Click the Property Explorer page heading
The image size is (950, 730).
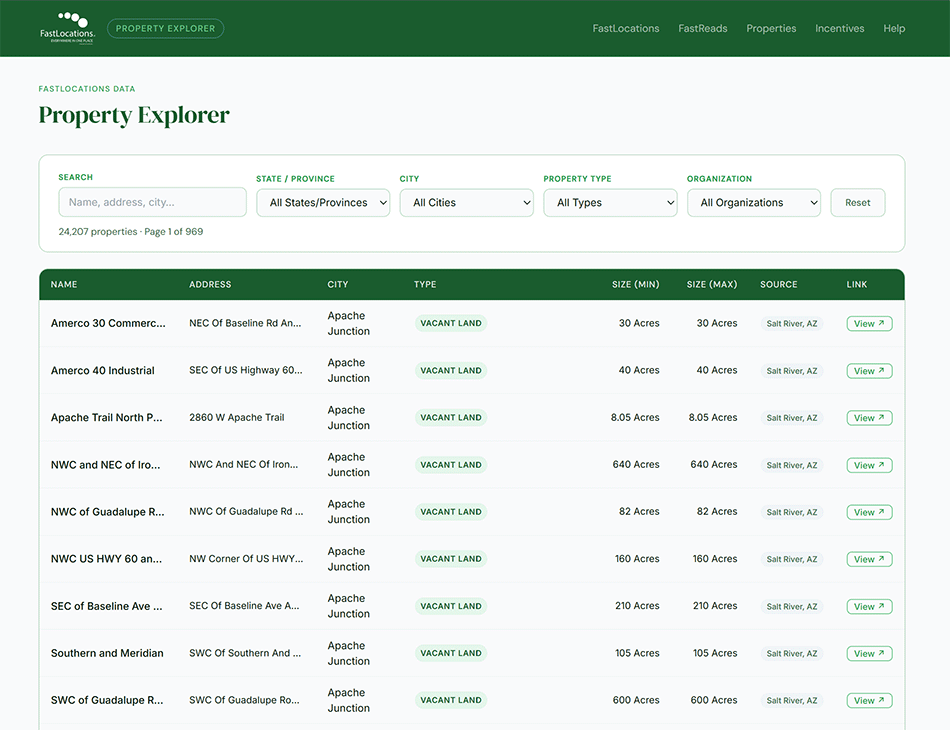tap(134, 115)
